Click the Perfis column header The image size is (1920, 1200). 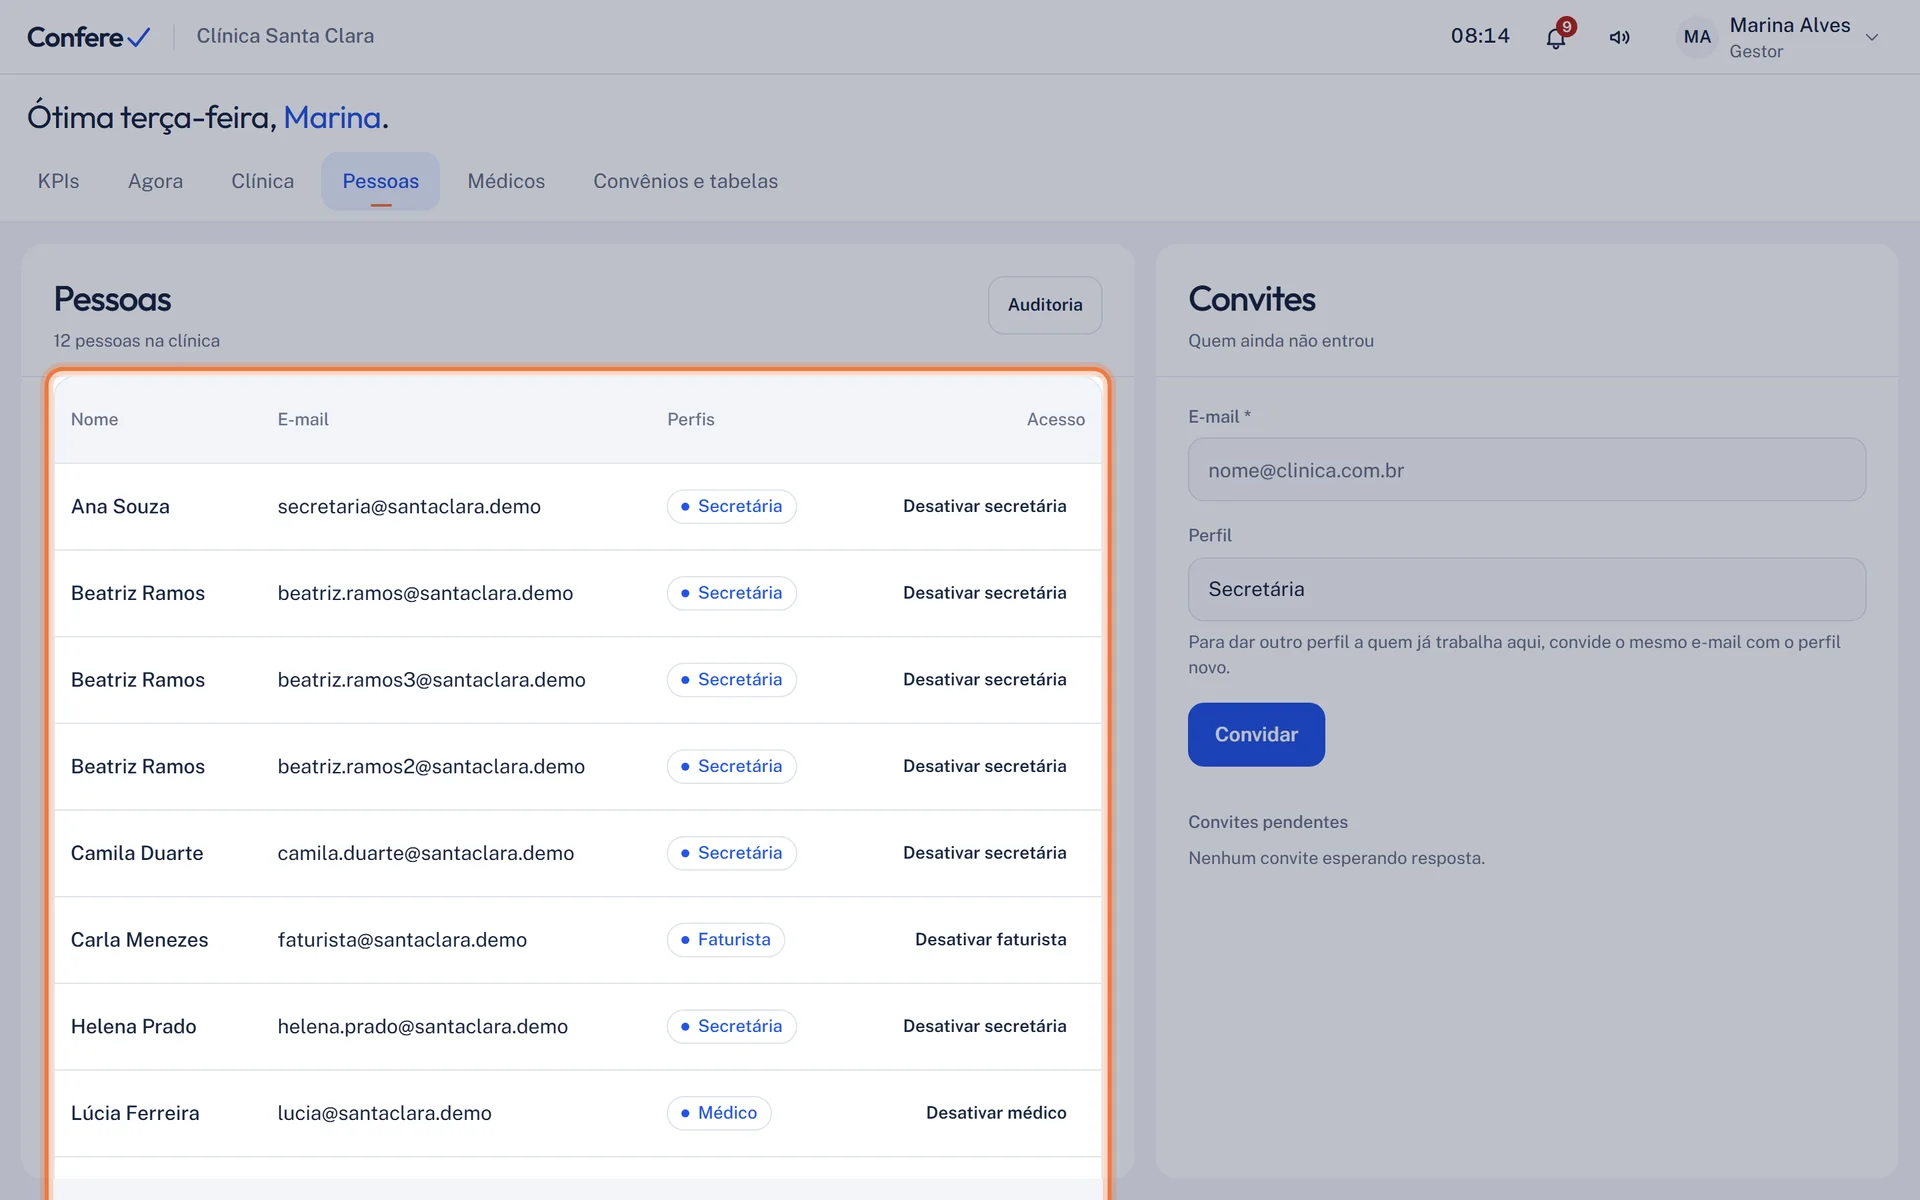point(691,420)
